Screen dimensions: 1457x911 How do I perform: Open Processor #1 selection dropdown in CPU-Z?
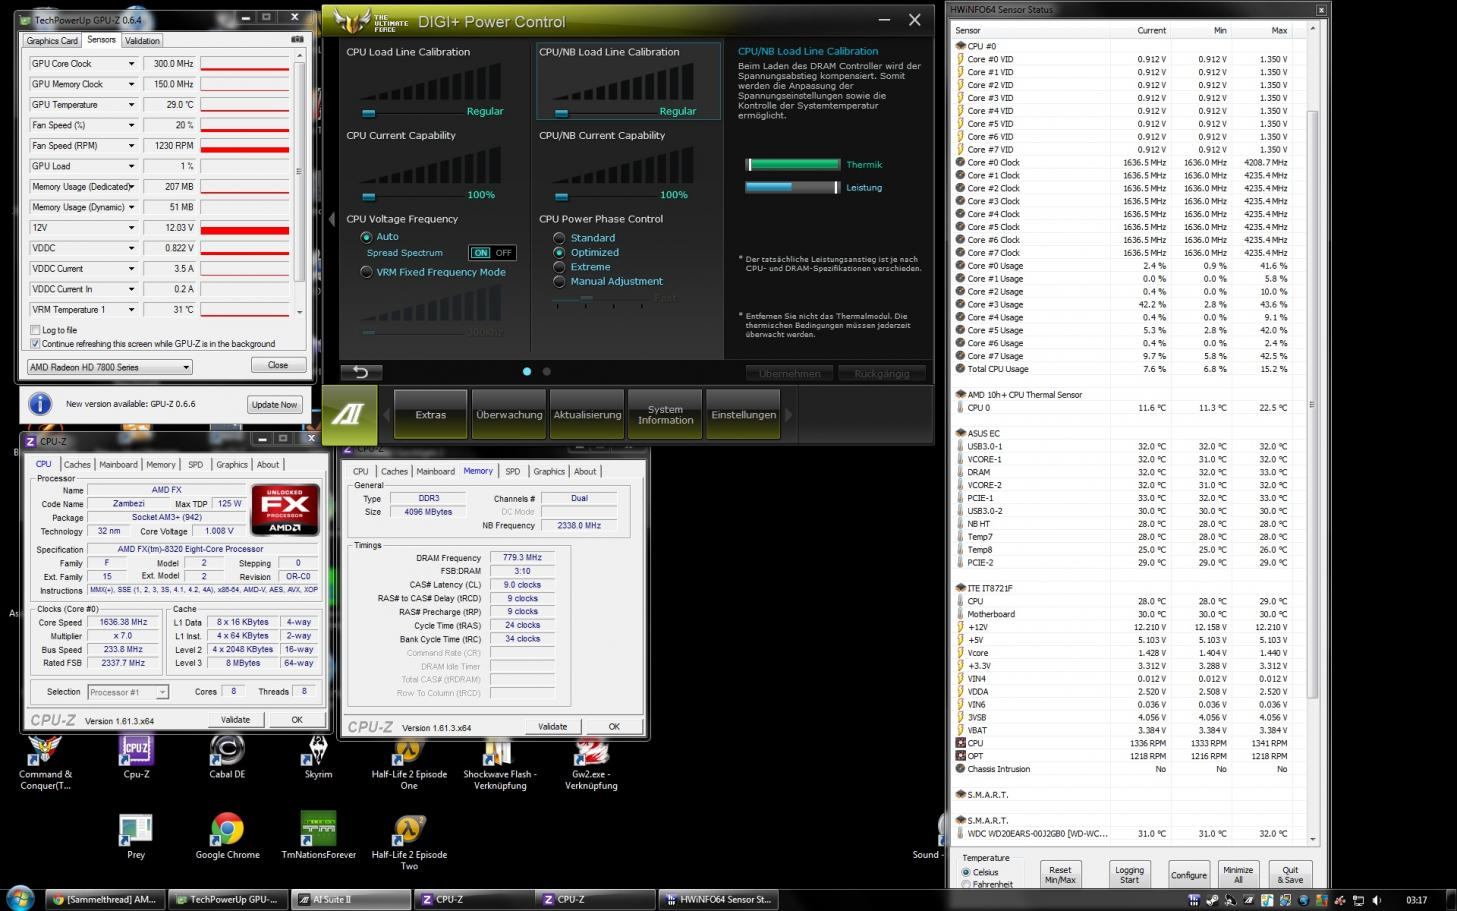(128, 692)
